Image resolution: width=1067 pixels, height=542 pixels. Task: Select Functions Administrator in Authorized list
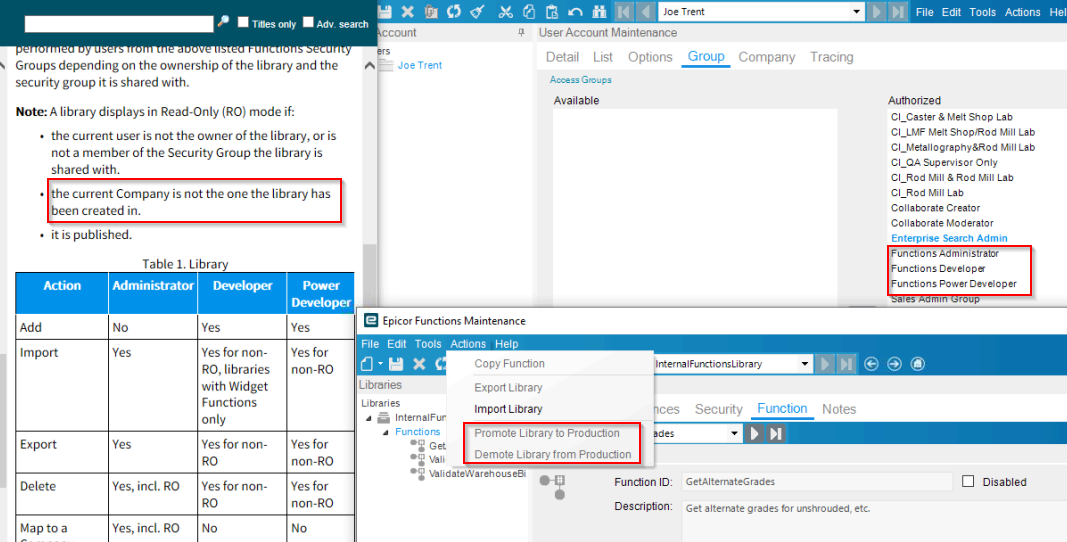[x=945, y=253]
